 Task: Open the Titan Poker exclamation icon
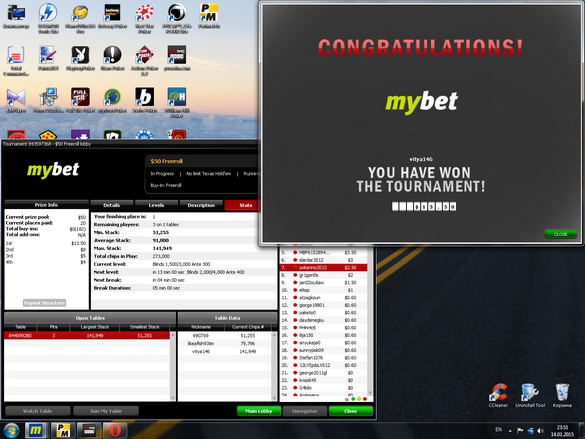pyautogui.click(x=112, y=58)
